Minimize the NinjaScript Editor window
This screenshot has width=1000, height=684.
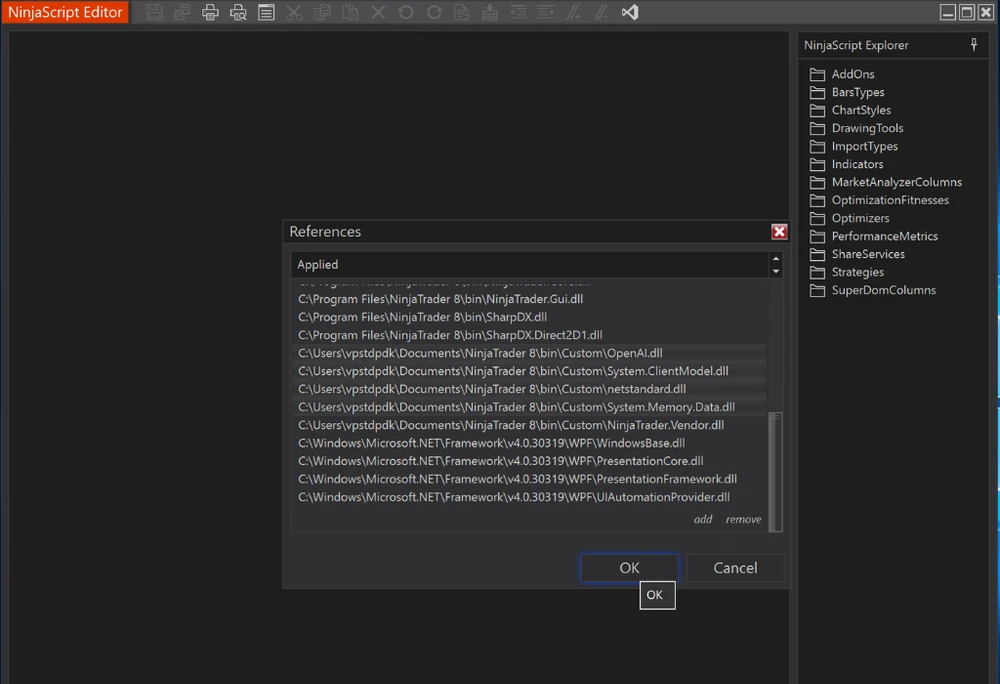[x=948, y=12]
